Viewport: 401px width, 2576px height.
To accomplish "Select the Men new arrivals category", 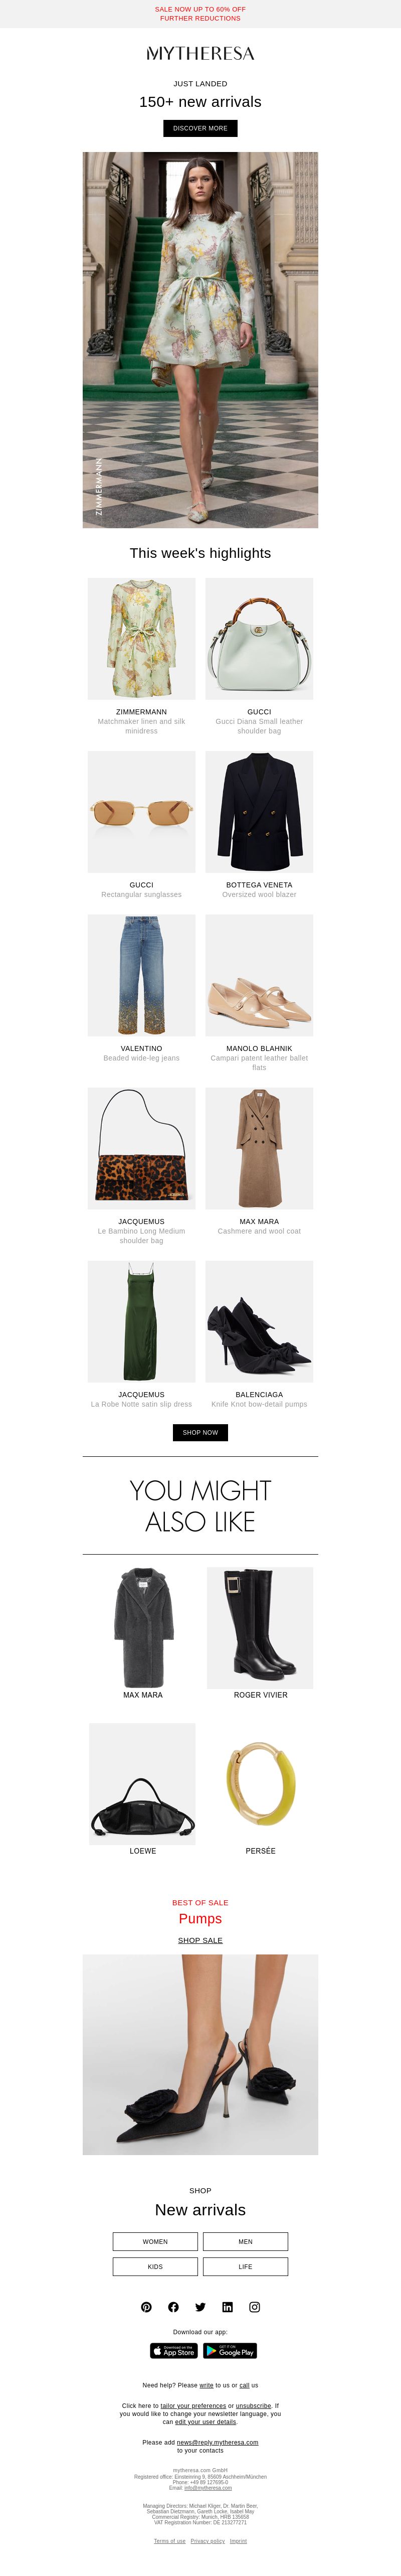I will [245, 2241].
